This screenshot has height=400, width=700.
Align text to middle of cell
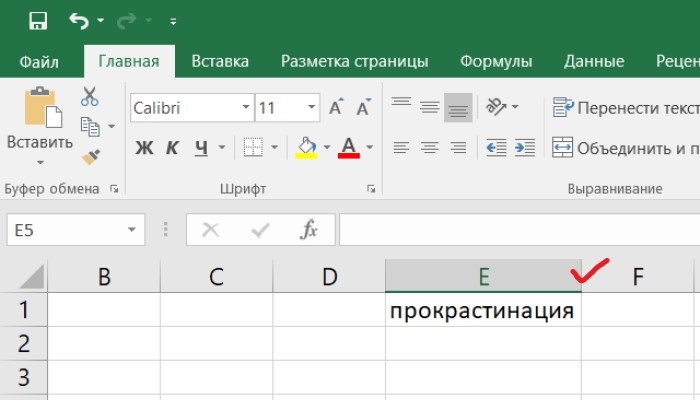click(x=429, y=107)
